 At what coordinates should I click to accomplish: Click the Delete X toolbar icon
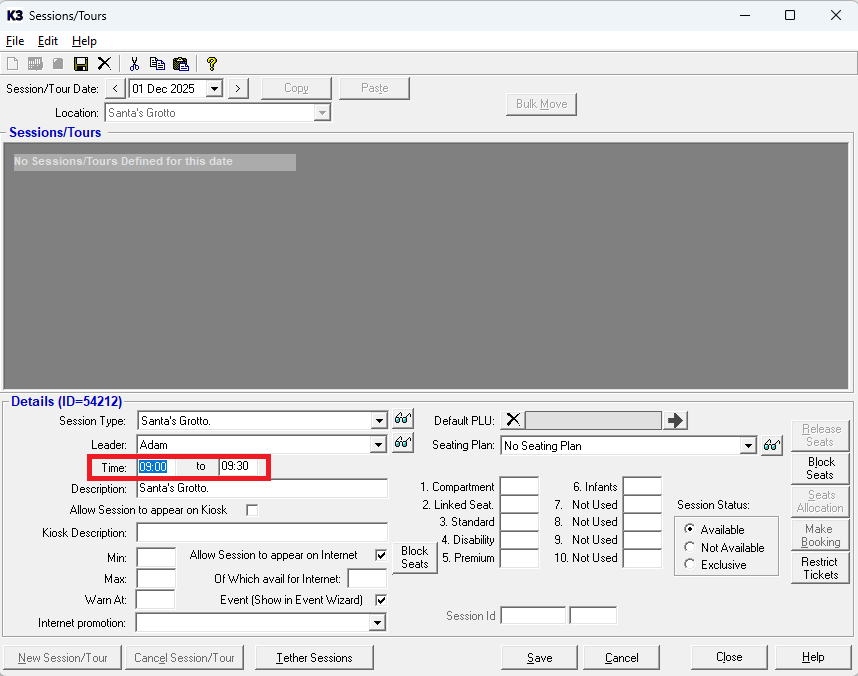coord(104,64)
